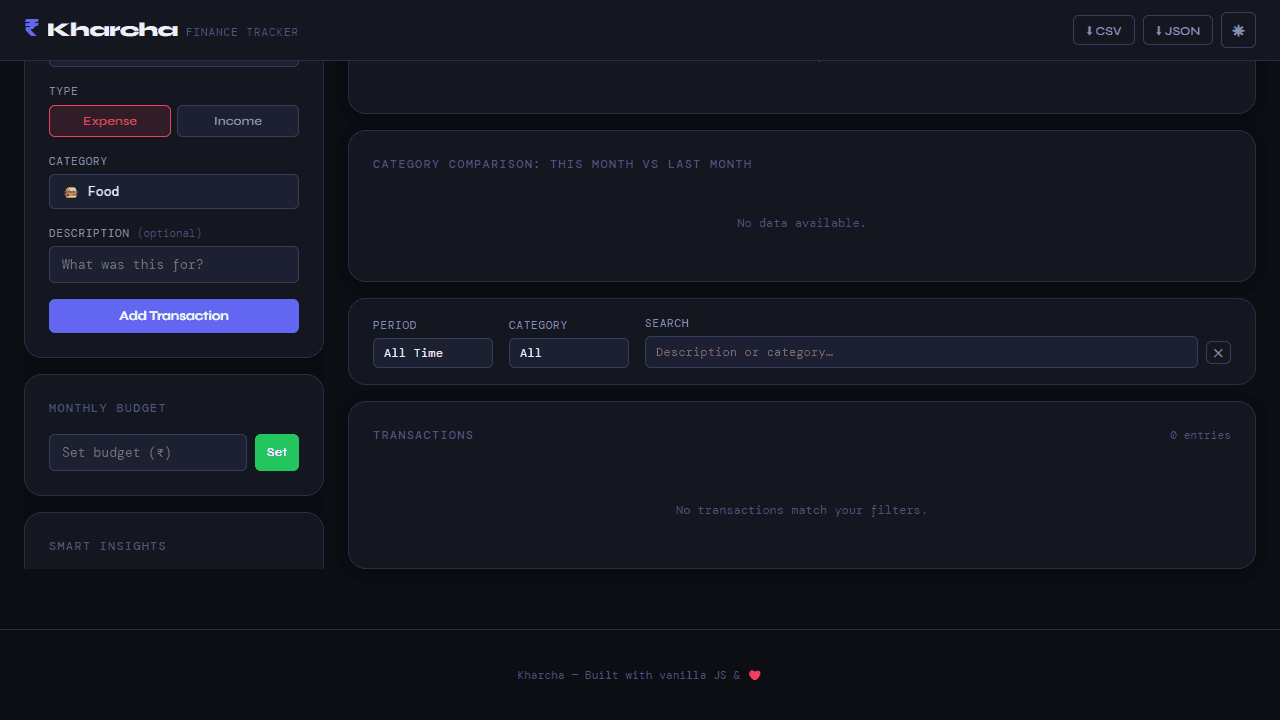Click the 'Finance Tracker' subtitle text
The width and height of the screenshot is (1280, 720).
click(x=242, y=33)
